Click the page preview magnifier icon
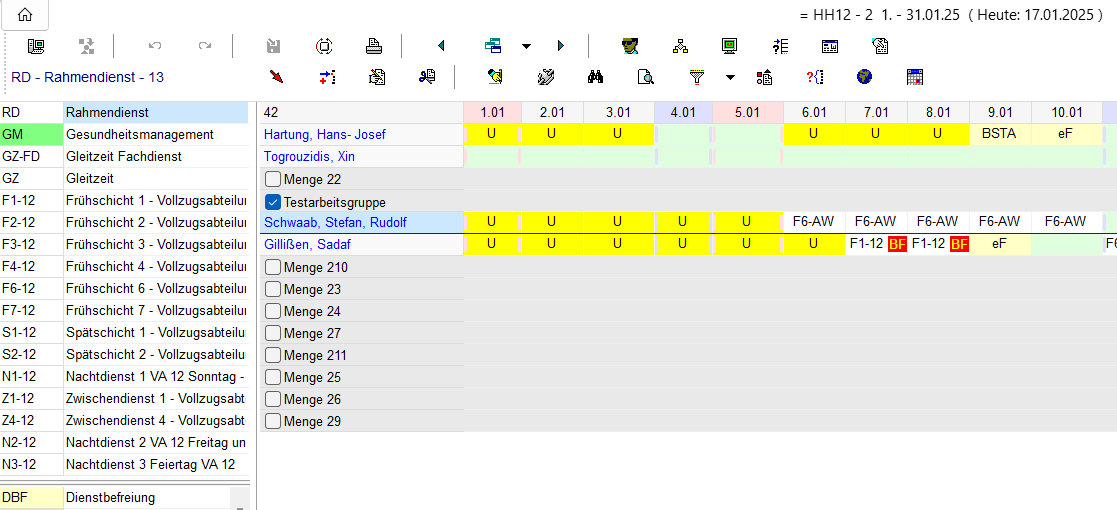 (646, 76)
